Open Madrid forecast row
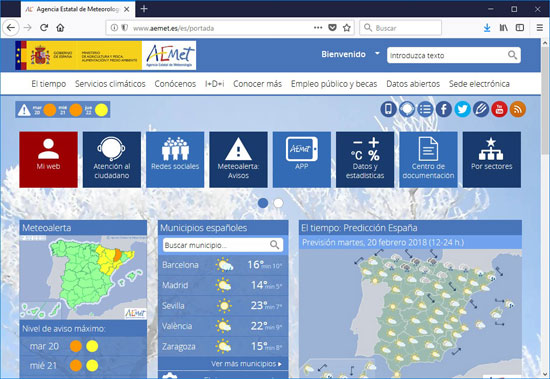This screenshot has height=379, width=550. (x=223, y=285)
